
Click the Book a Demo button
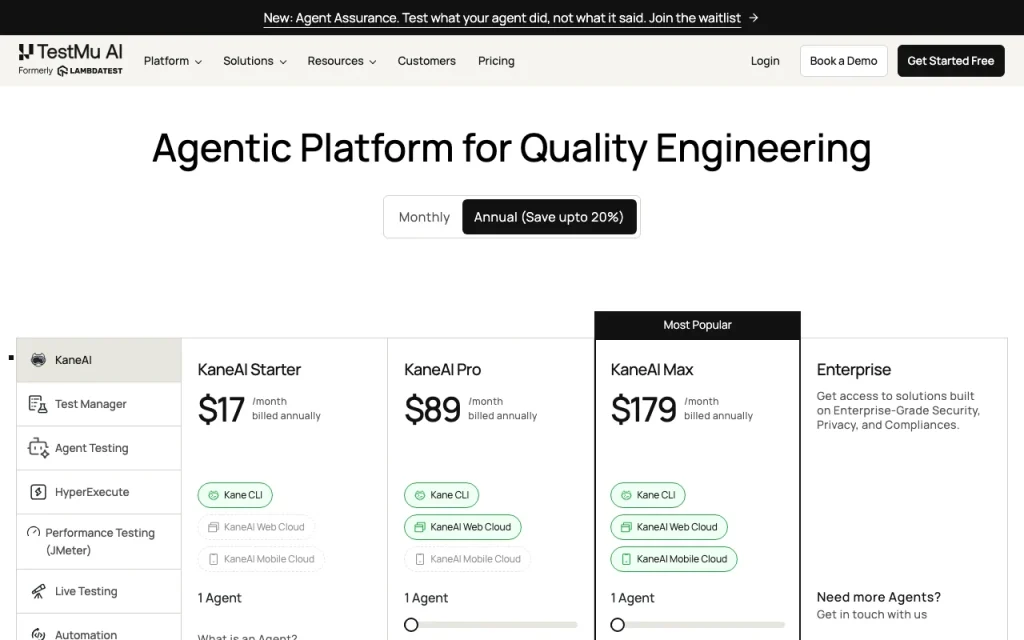(x=844, y=61)
